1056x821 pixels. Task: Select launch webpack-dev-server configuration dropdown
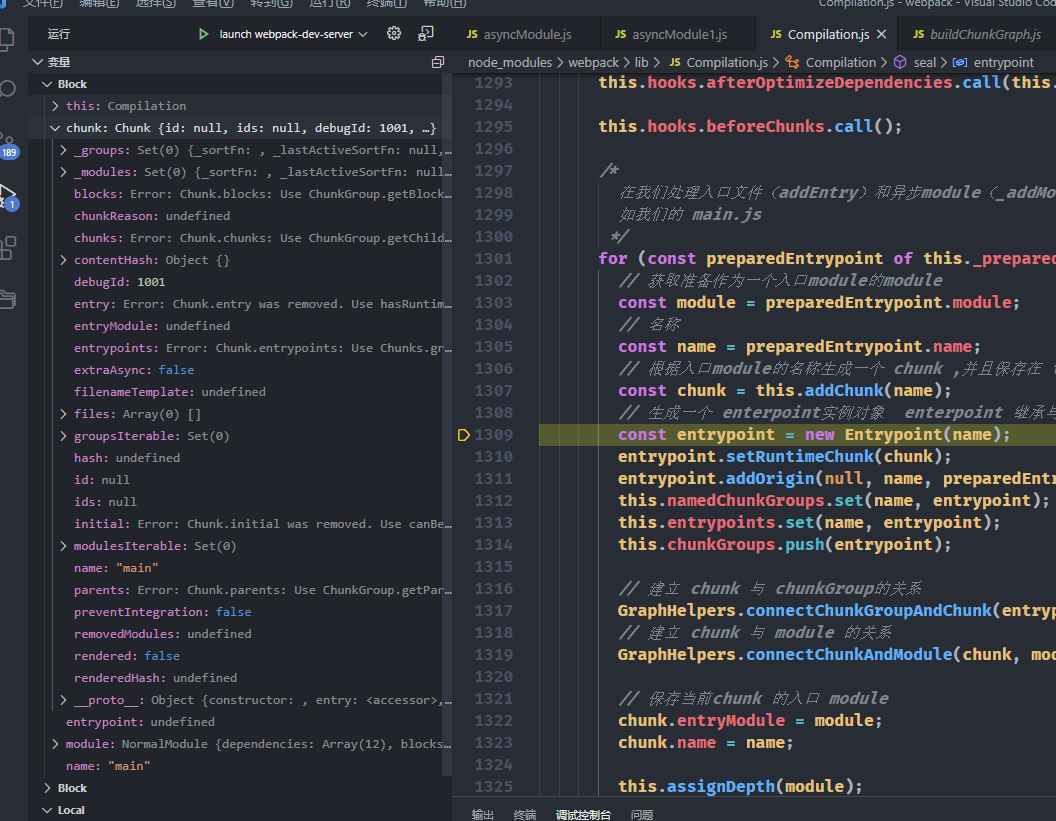pyautogui.click(x=293, y=34)
